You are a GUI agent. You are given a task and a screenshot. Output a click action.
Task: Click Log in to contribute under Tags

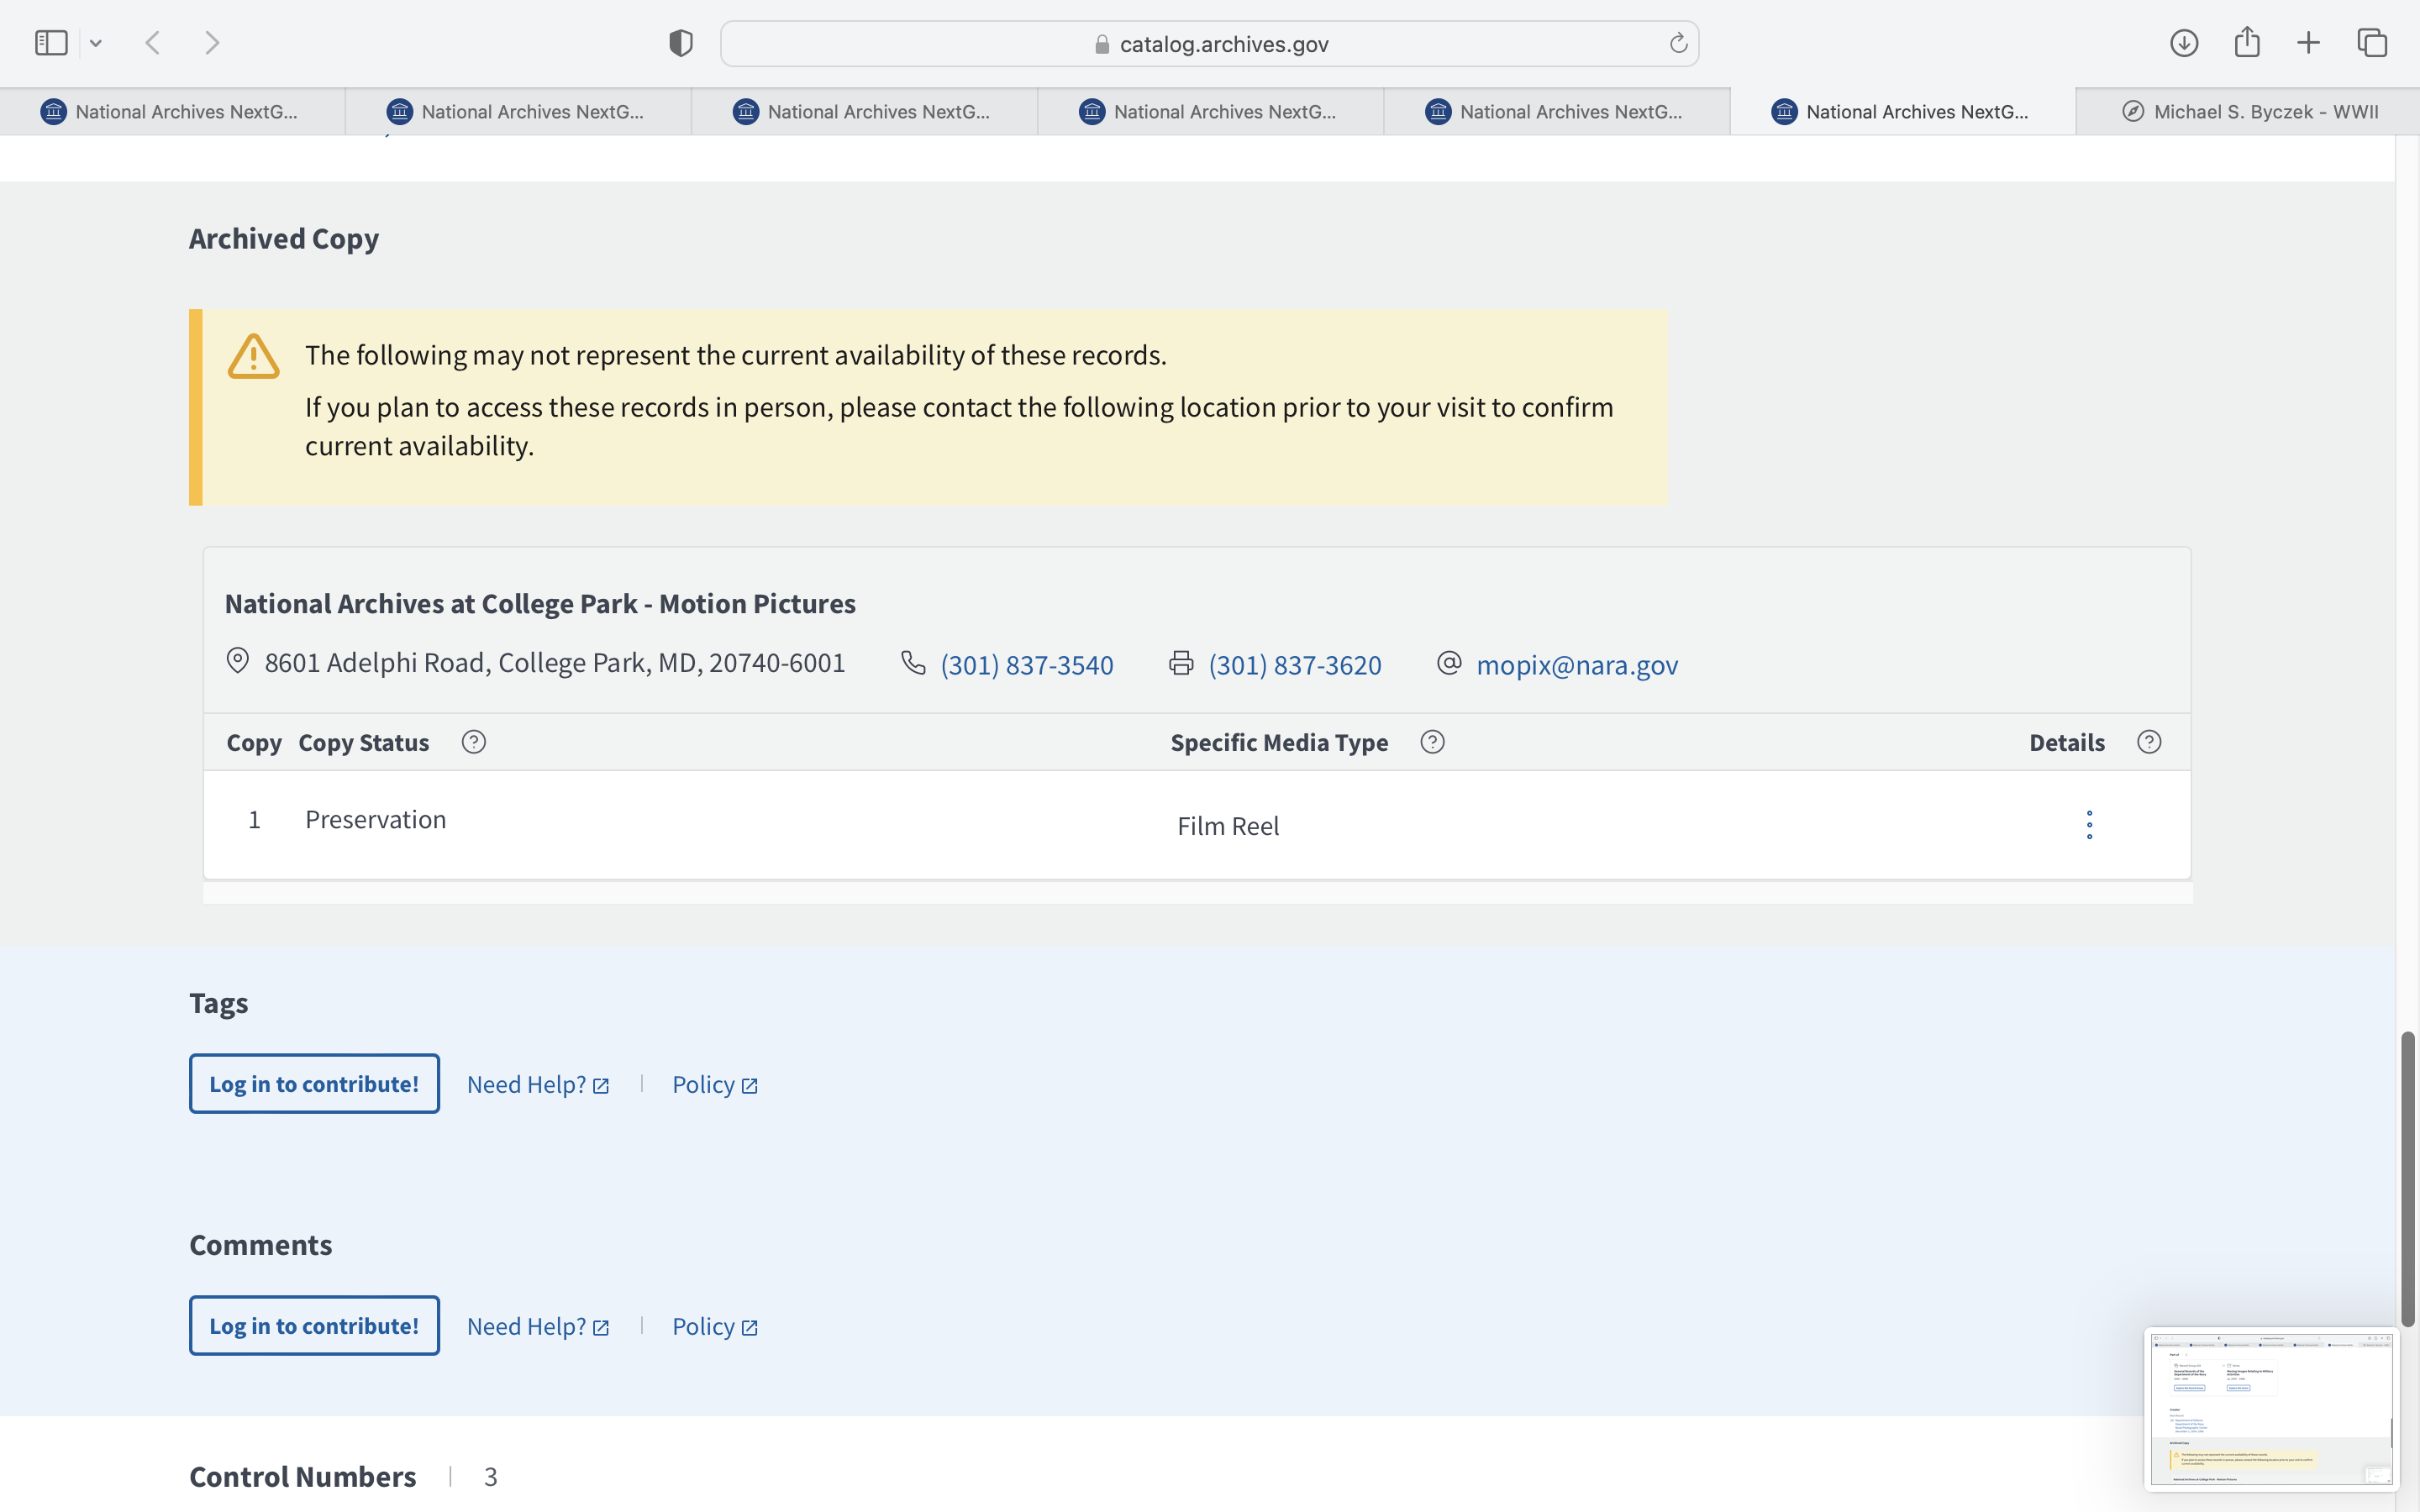(x=314, y=1084)
